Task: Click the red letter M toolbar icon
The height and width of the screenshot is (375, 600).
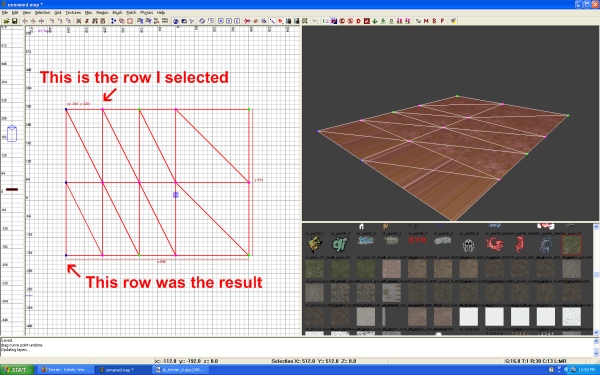Action: [x=426, y=21]
